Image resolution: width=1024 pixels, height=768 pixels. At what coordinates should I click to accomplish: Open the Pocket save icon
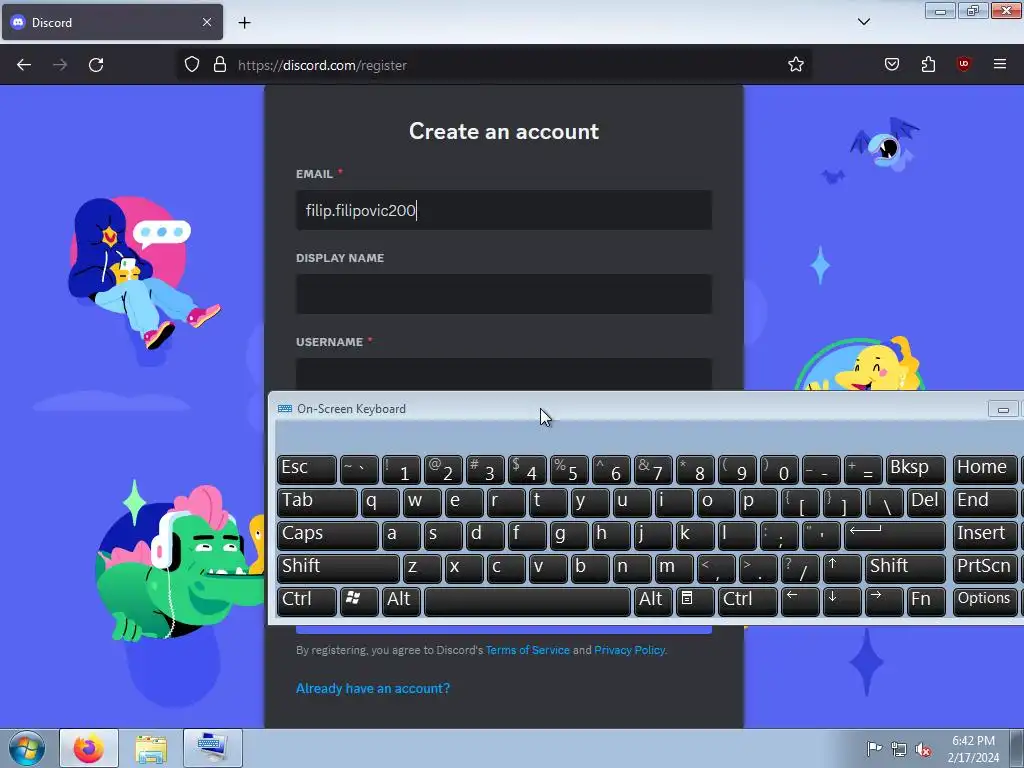coord(892,64)
